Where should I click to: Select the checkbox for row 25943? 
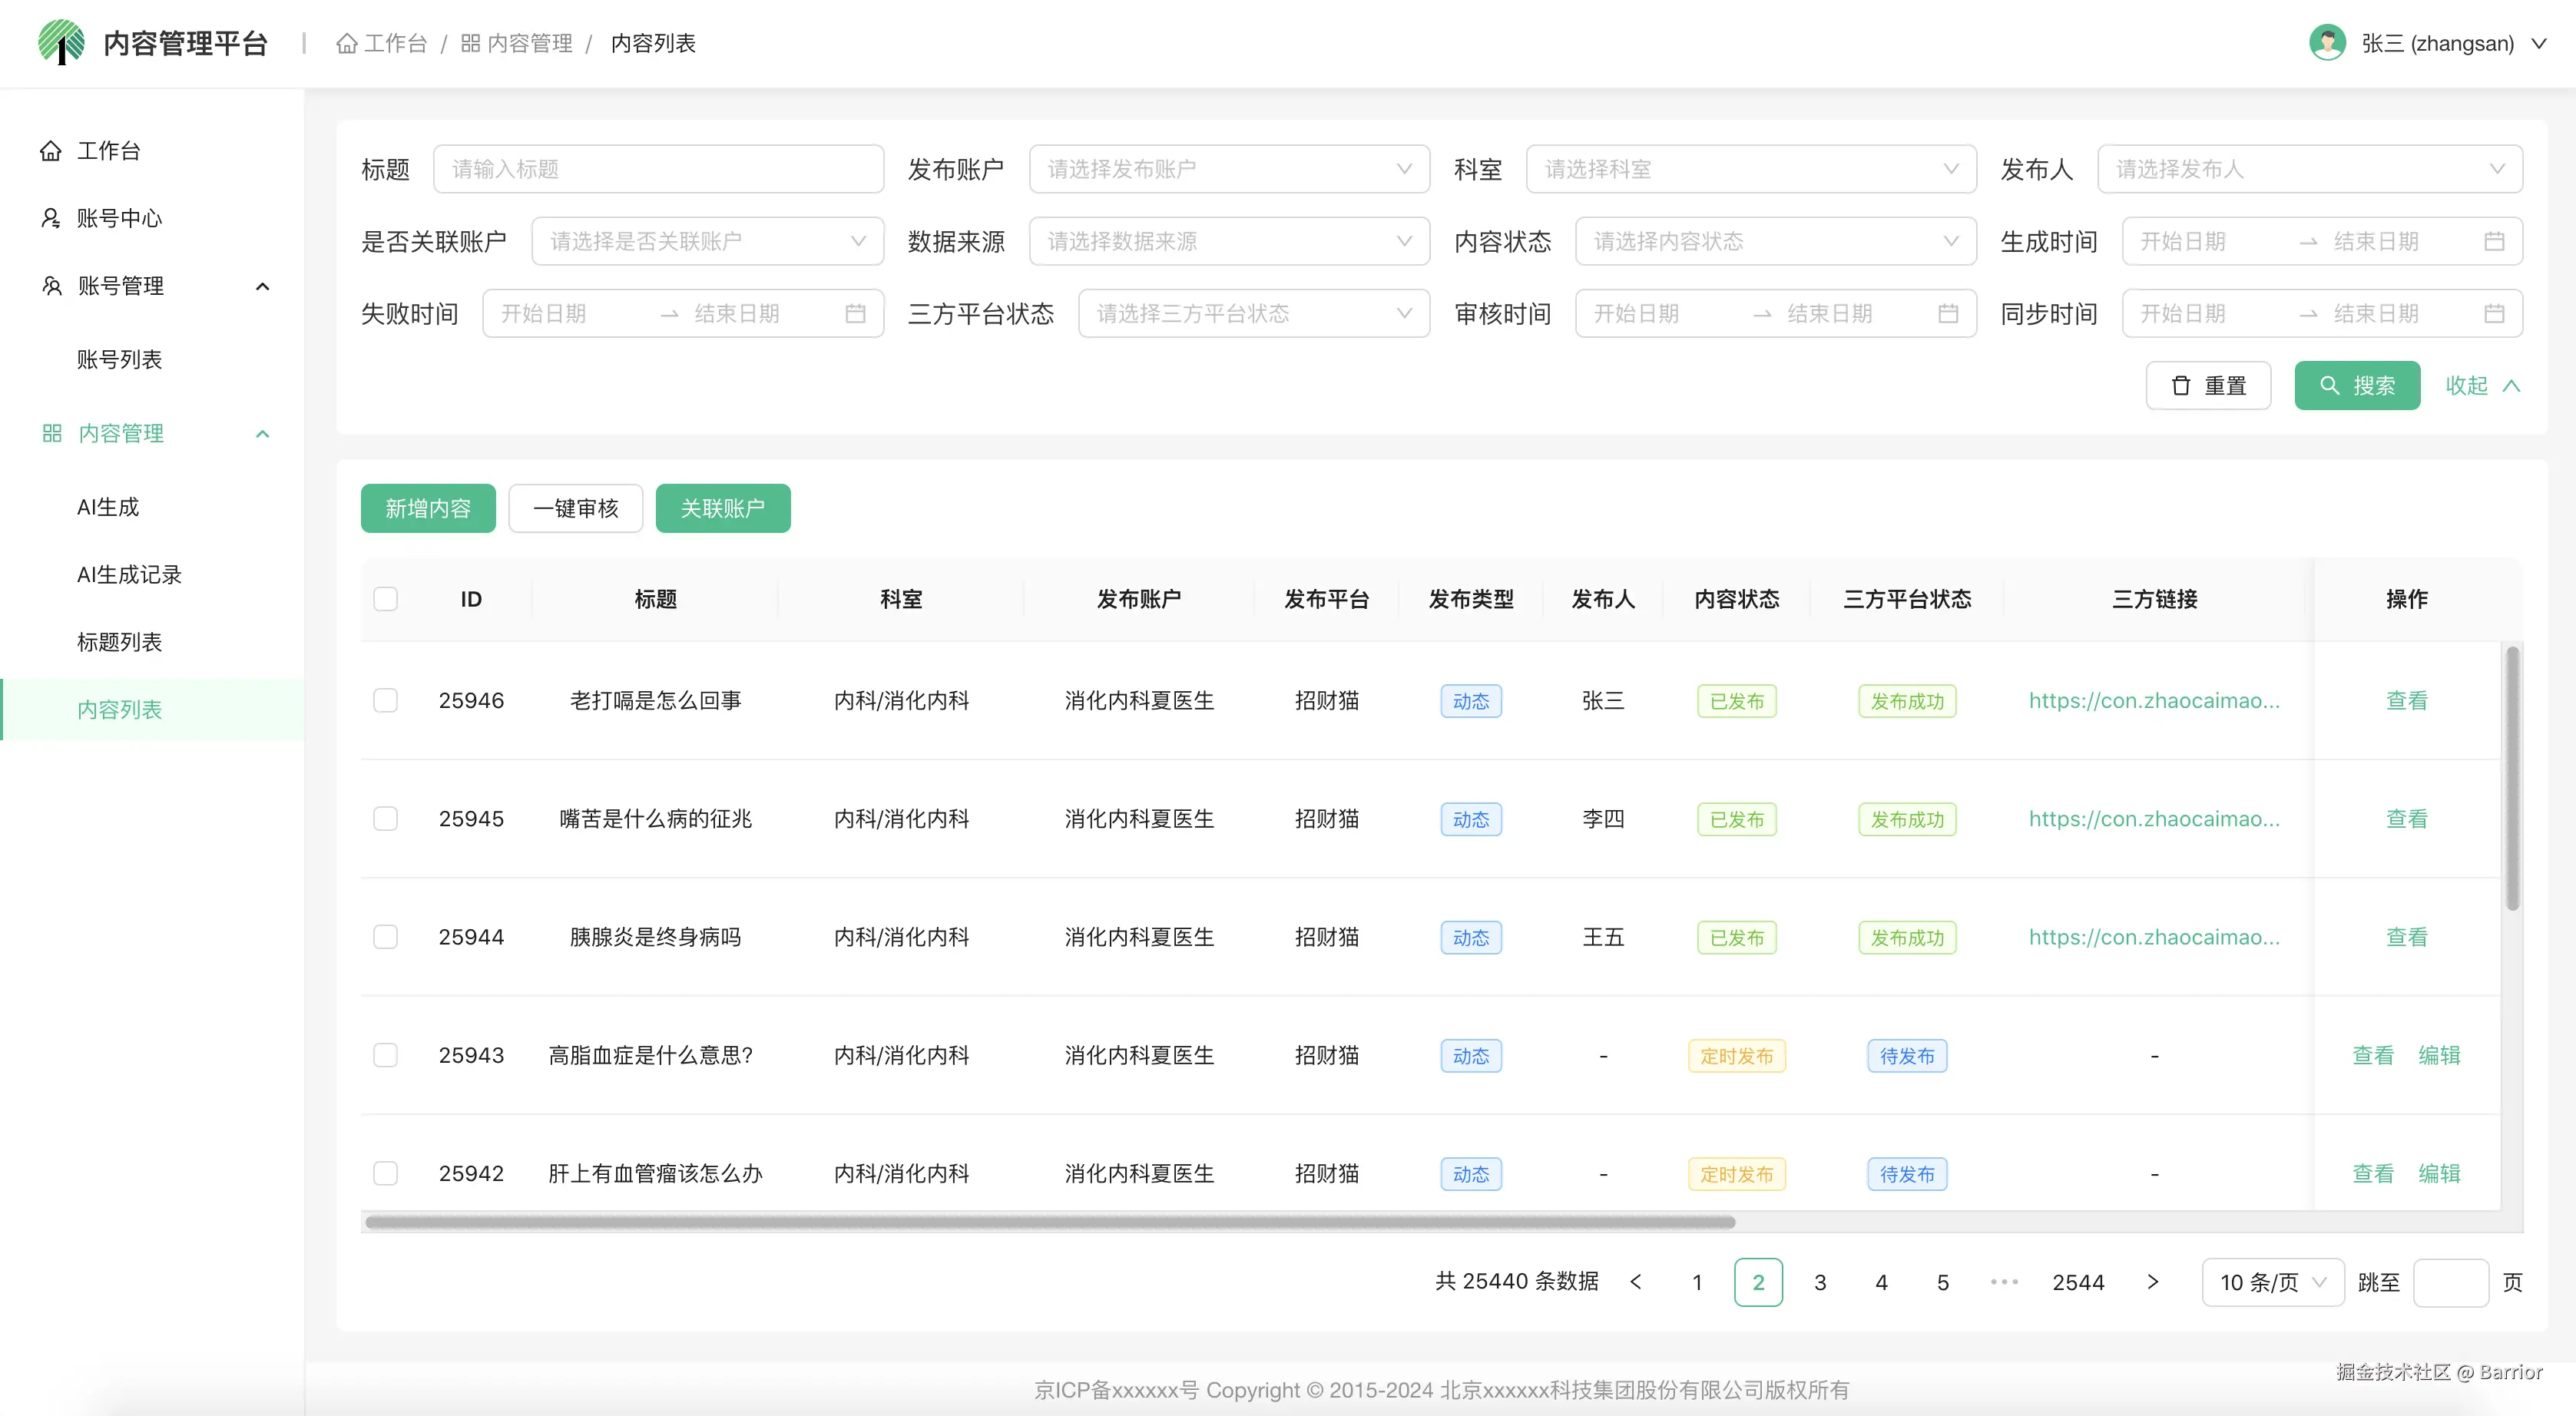(x=385, y=1055)
